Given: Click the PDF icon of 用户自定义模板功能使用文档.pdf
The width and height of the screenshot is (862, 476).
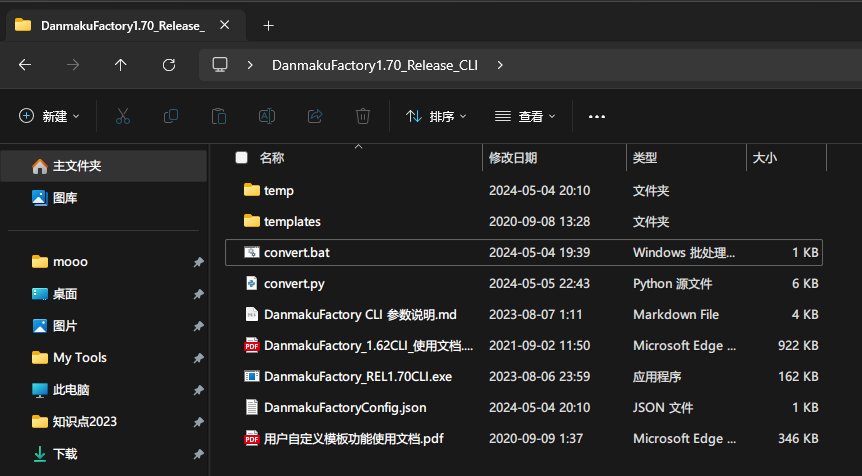Looking at the screenshot, I should [252, 439].
